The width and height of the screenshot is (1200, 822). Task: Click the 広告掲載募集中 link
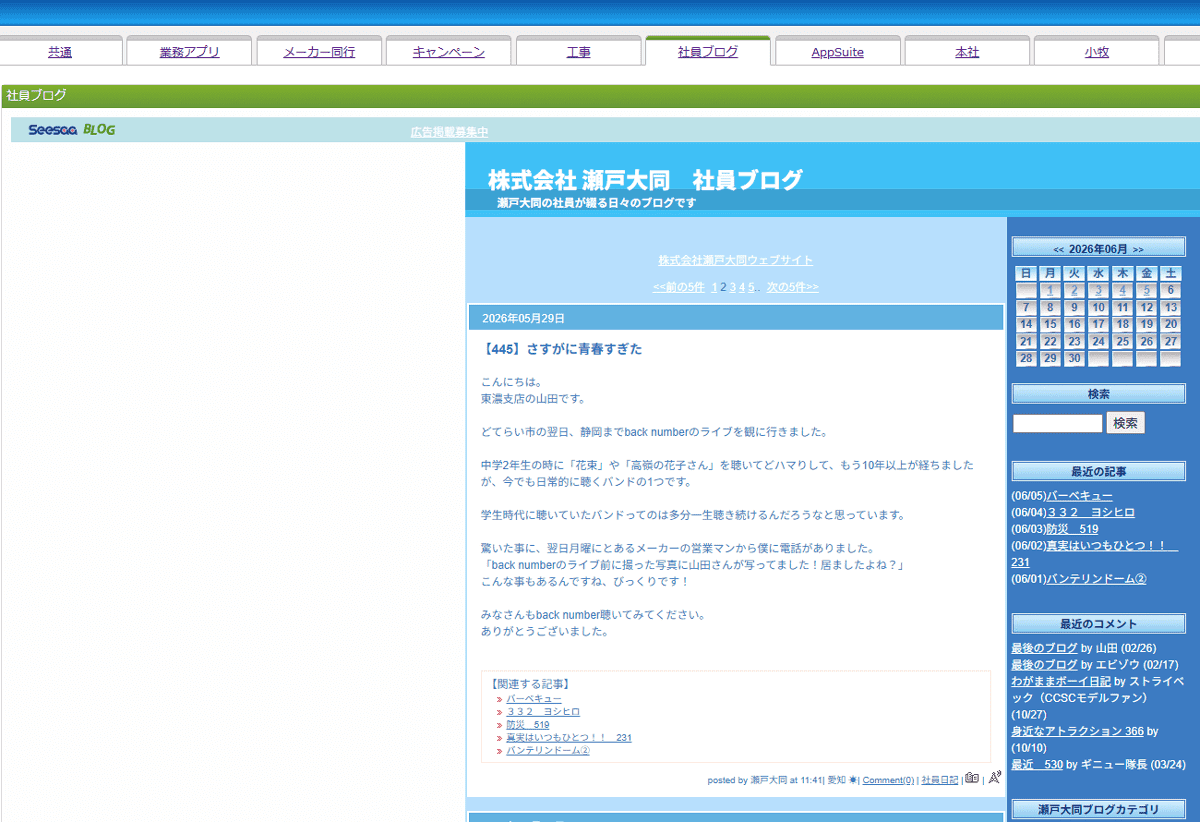[449, 132]
